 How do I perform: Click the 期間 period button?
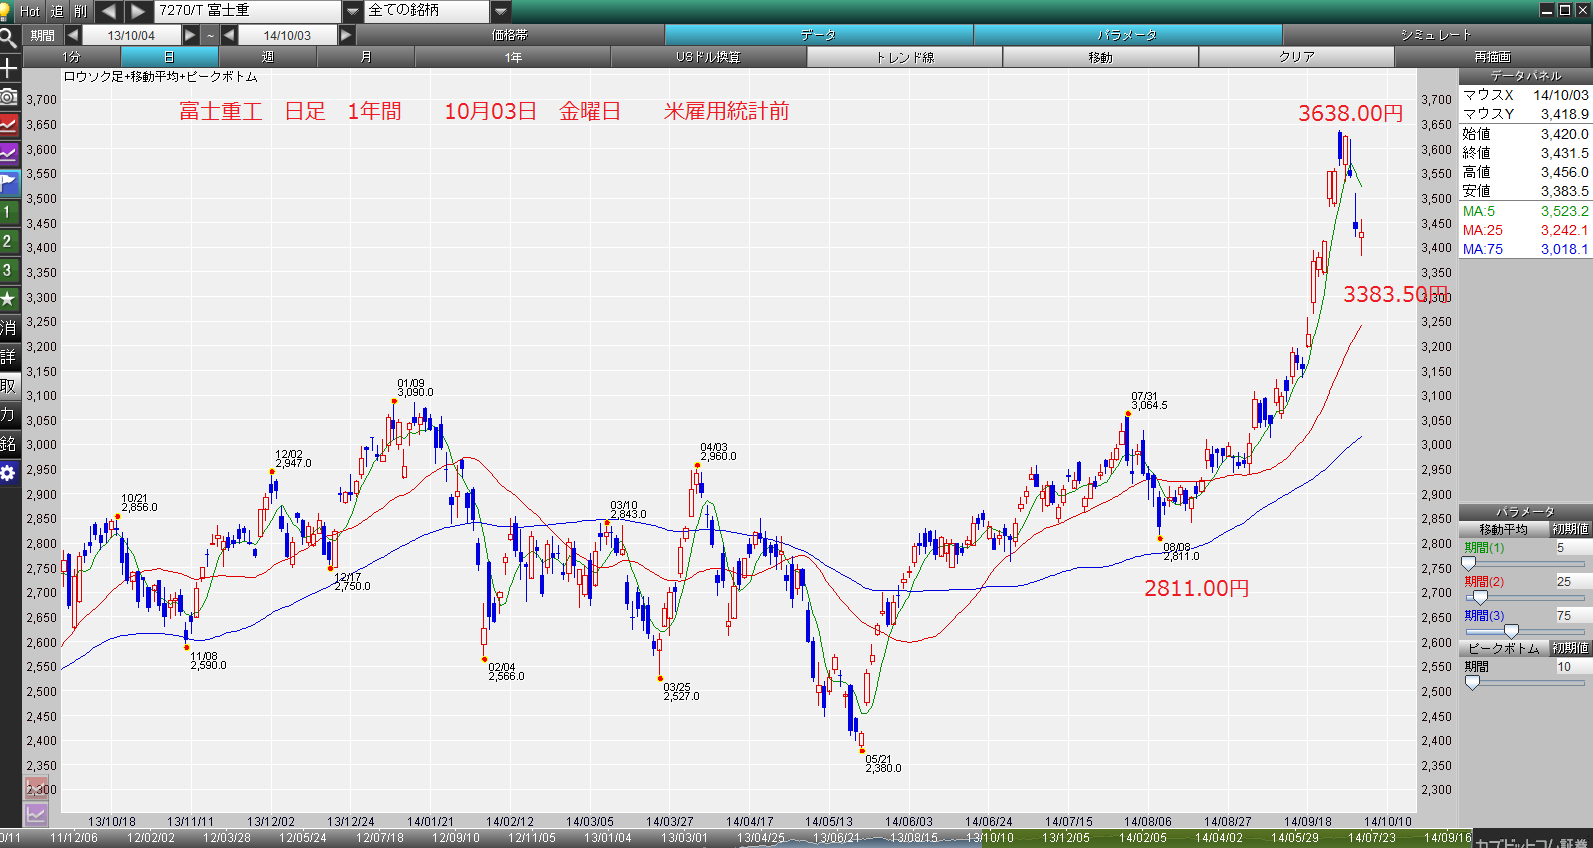[42, 35]
